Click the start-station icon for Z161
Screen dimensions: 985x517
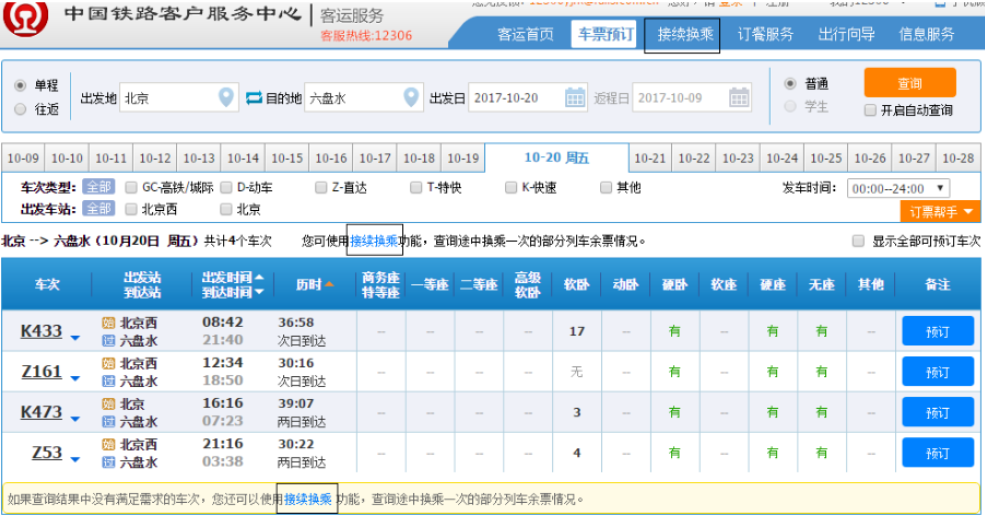point(109,364)
